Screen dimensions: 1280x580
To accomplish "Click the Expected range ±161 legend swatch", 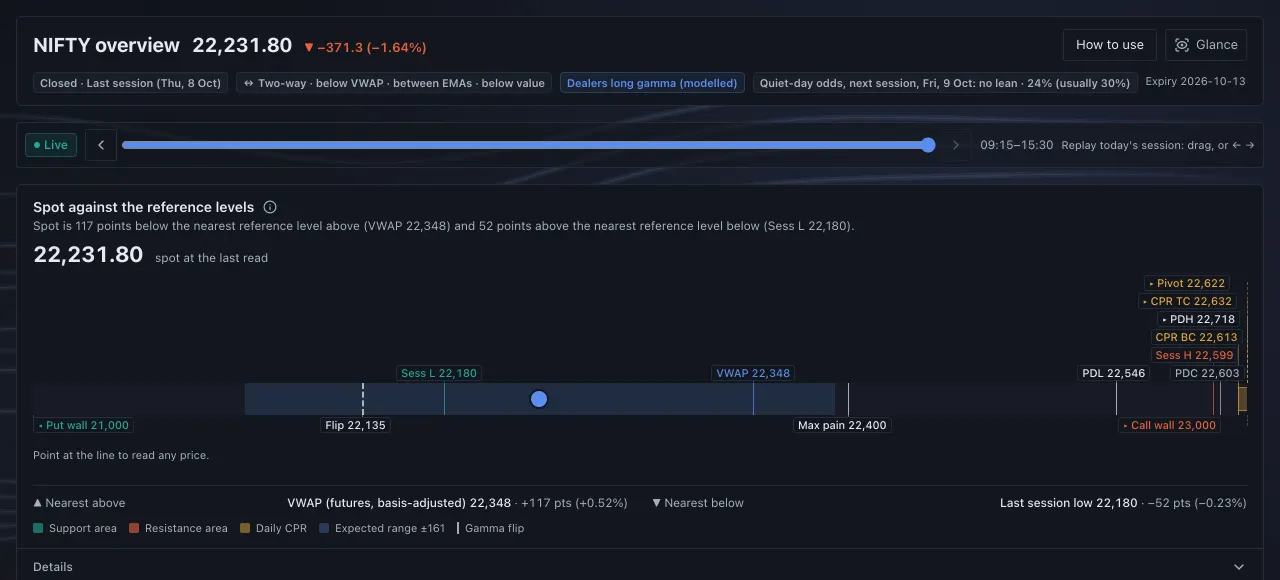I will click(324, 528).
